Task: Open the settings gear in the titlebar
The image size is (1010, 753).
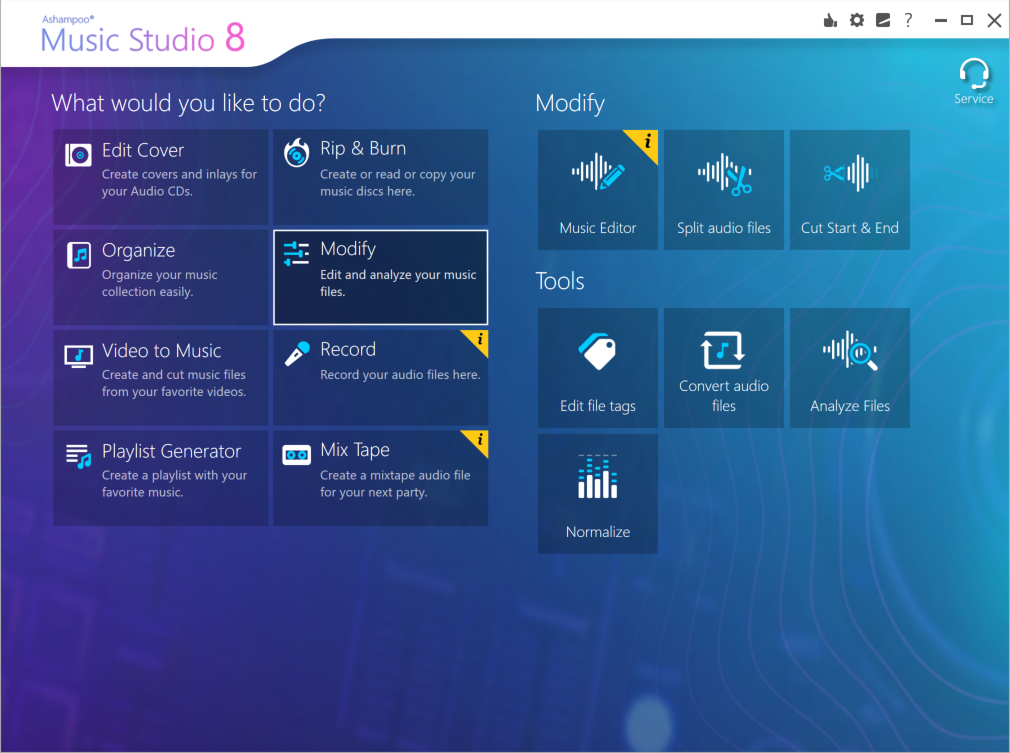Action: click(856, 19)
